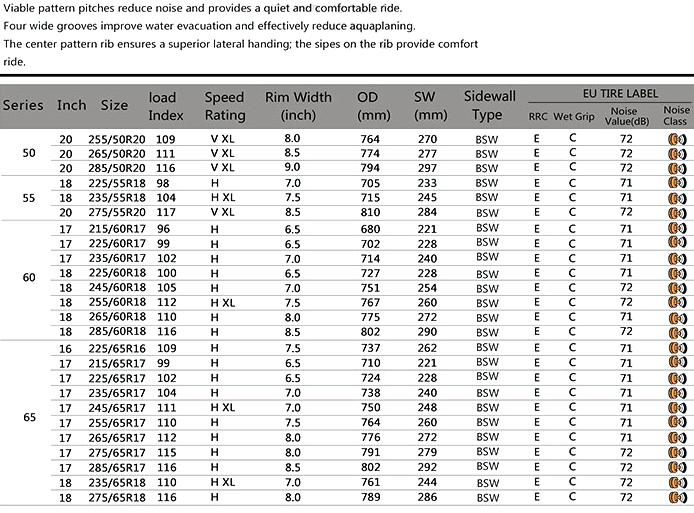Click the "Viable pattern pitches" description line
The height and width of the screenshot is (513, 694).
click(x=203, y=8)
